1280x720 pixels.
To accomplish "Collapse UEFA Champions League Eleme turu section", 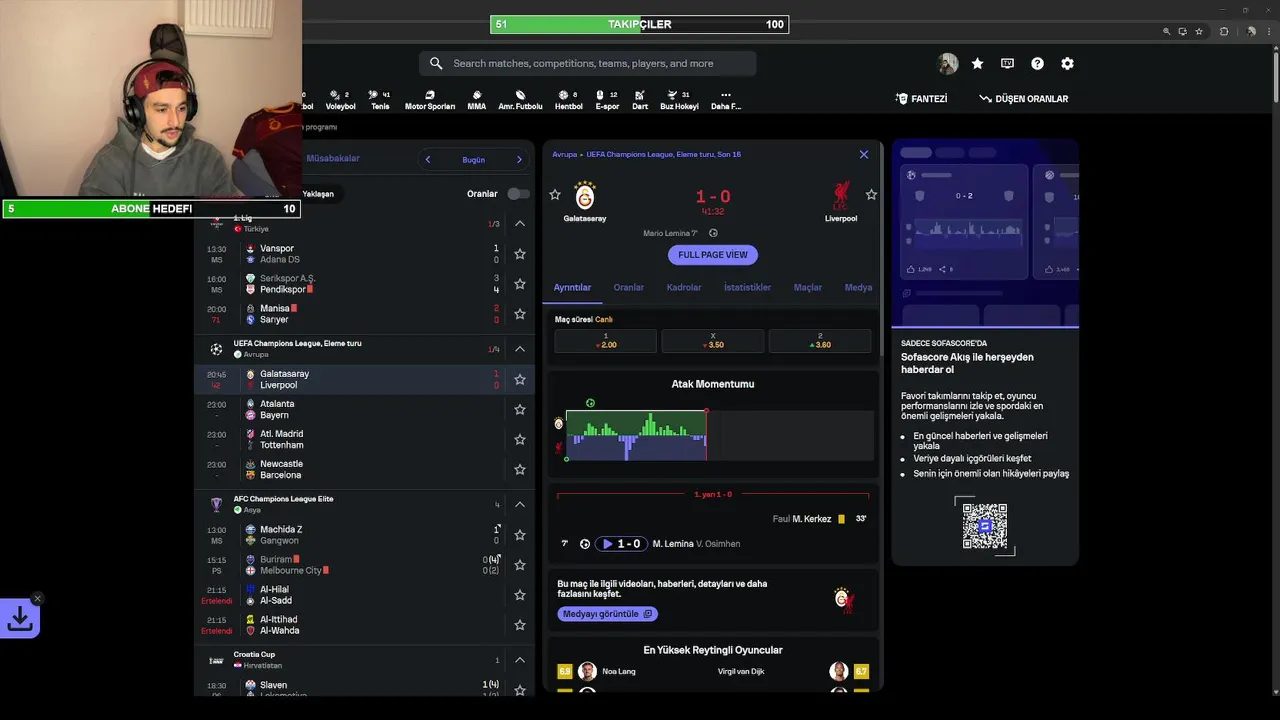I will [520, 349].
